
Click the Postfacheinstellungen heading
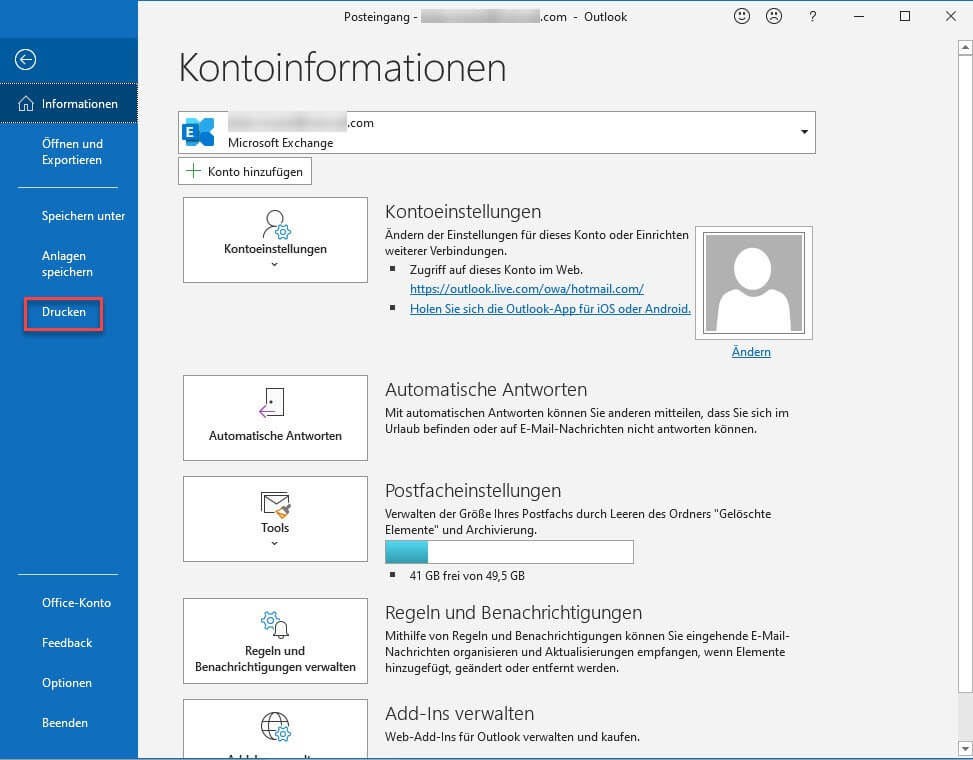pos(473,491)
